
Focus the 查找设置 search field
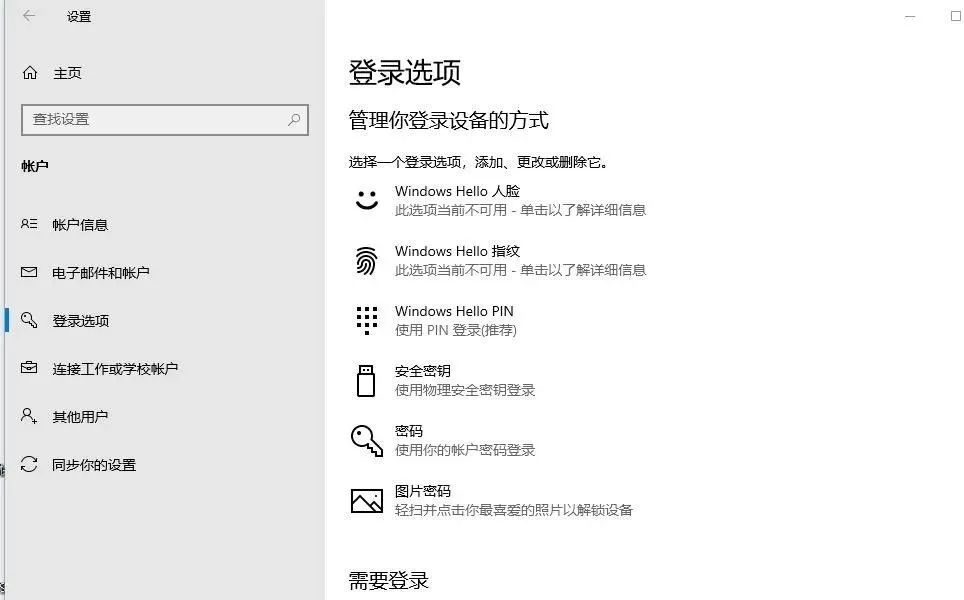tap(165, 119)
